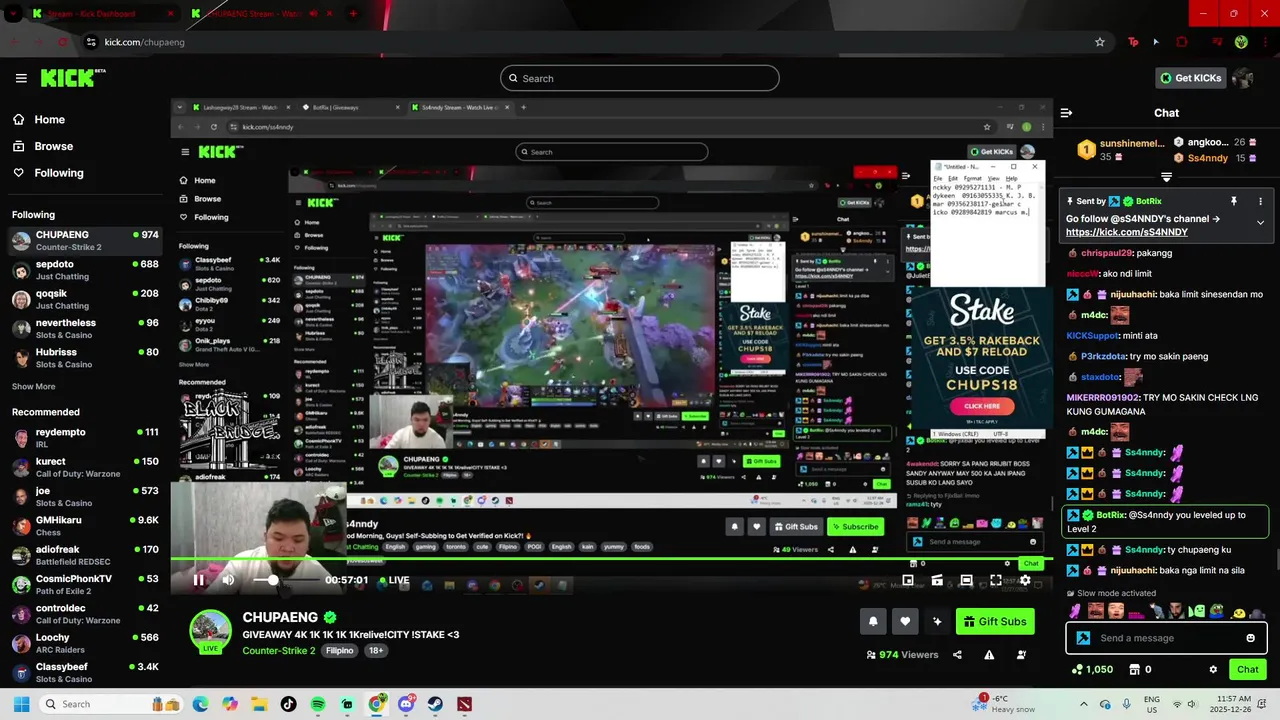Share the stream via share icon
The height and width of the screenshot is (720, 1280).
[957, 655]
